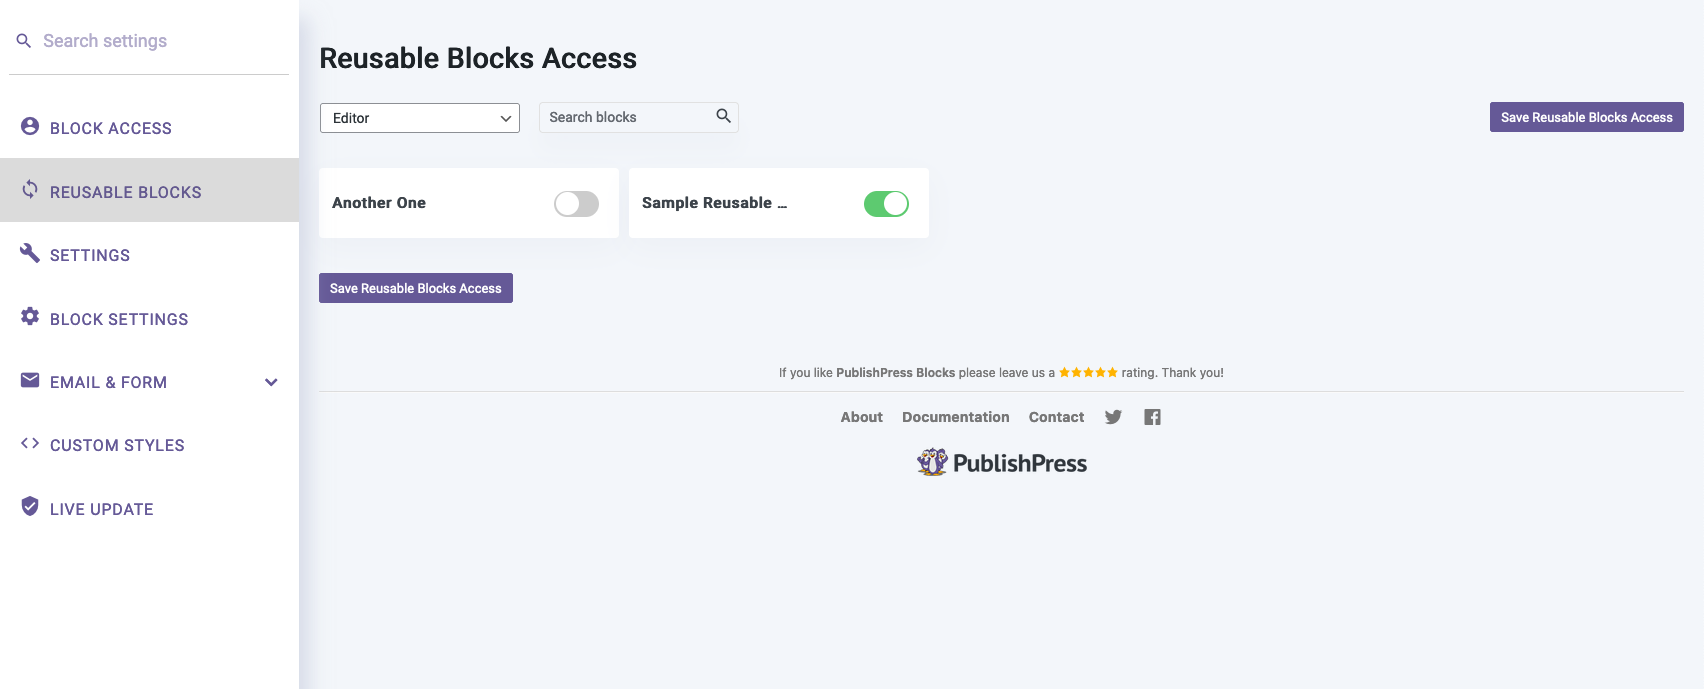Viewport: 1704px width, 689px height.
Task: Click the five-star rating stars
Action: (x=1091, y=371)
